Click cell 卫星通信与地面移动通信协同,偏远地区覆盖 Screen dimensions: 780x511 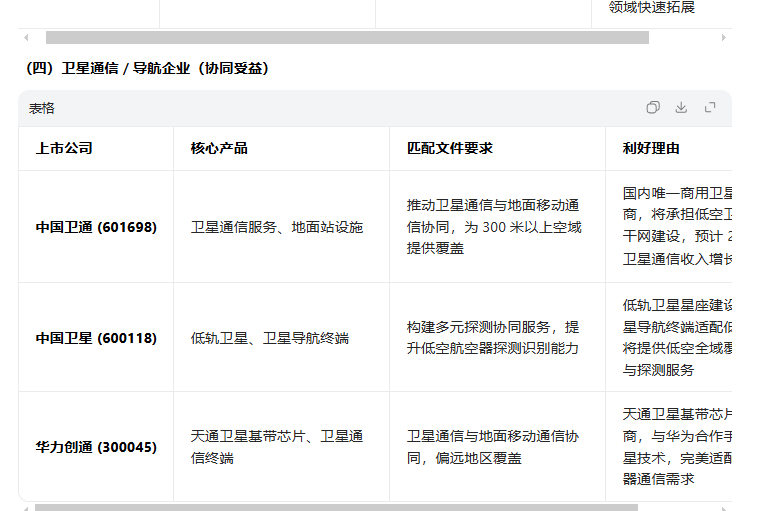pos(497,447)
